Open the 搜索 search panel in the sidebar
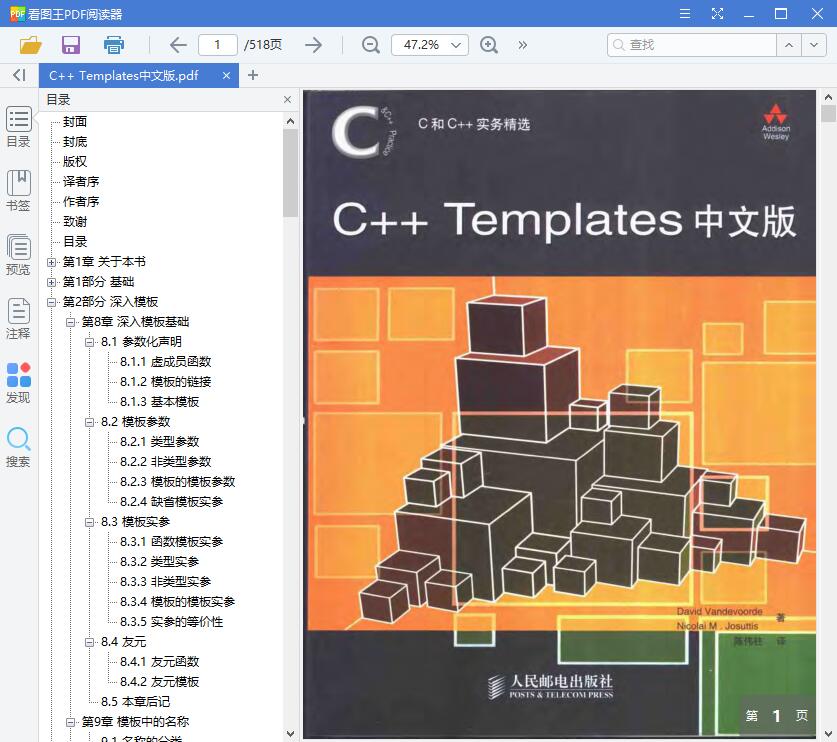The image size is (837, 742). 18,444
